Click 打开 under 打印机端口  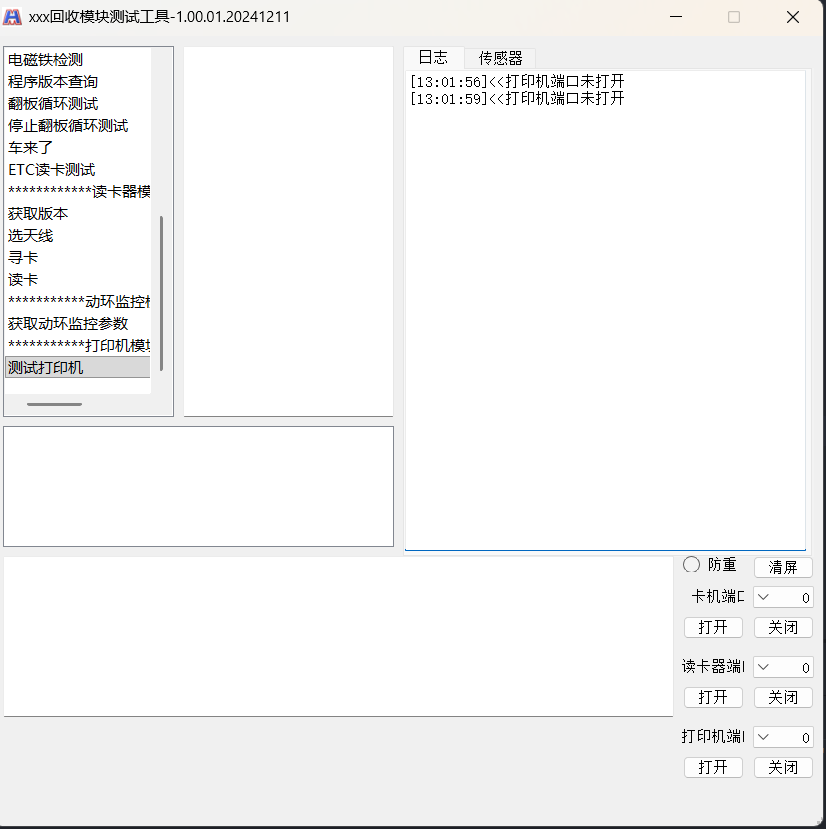tap(713, 767)
